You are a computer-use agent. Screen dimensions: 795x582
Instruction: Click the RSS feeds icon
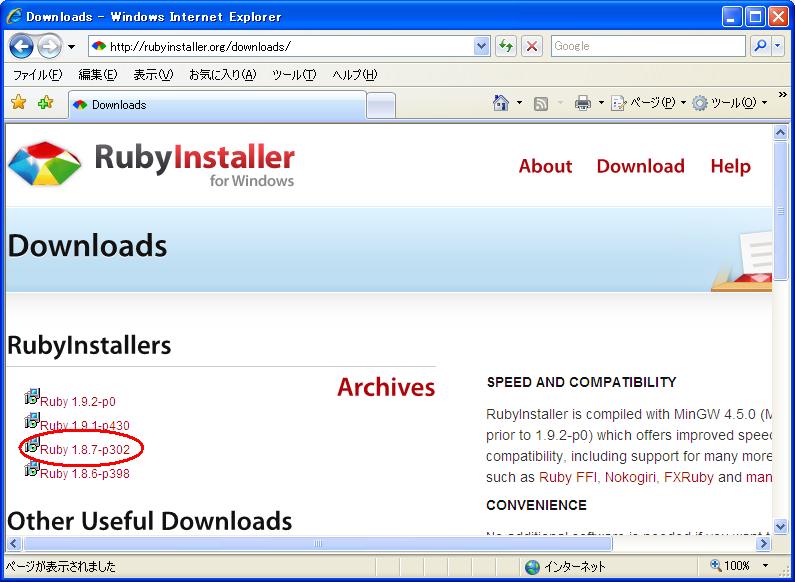click(541, 104)
